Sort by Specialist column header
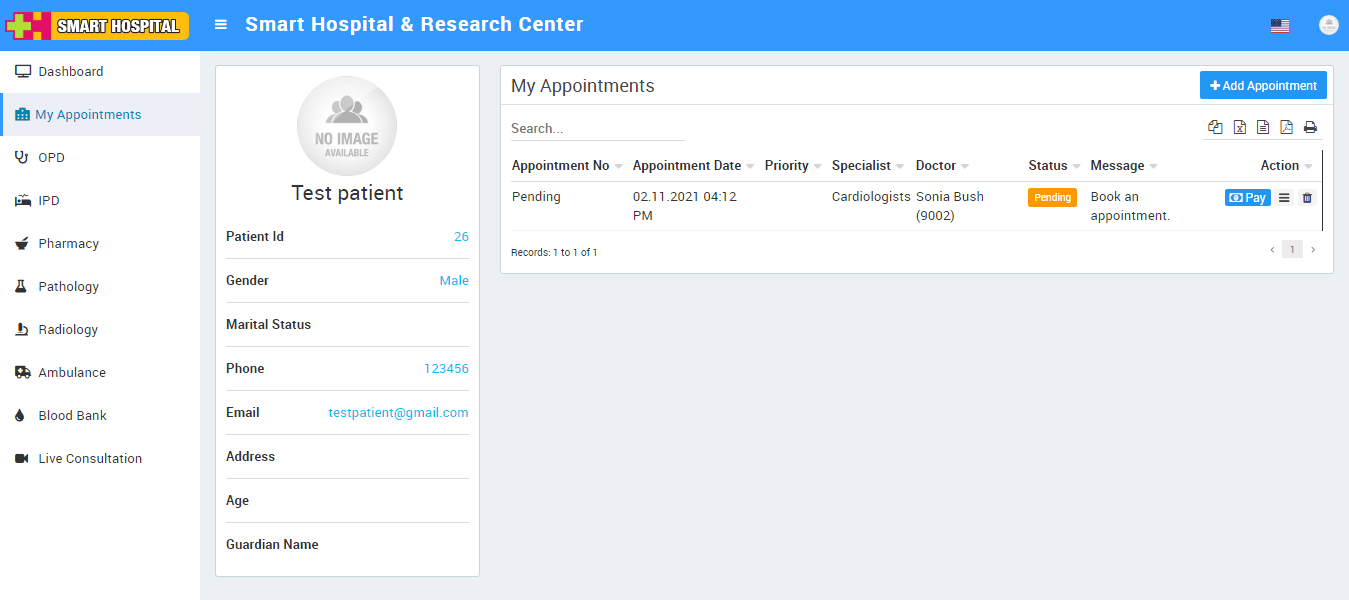1349x600 pixels. (861, 166)
